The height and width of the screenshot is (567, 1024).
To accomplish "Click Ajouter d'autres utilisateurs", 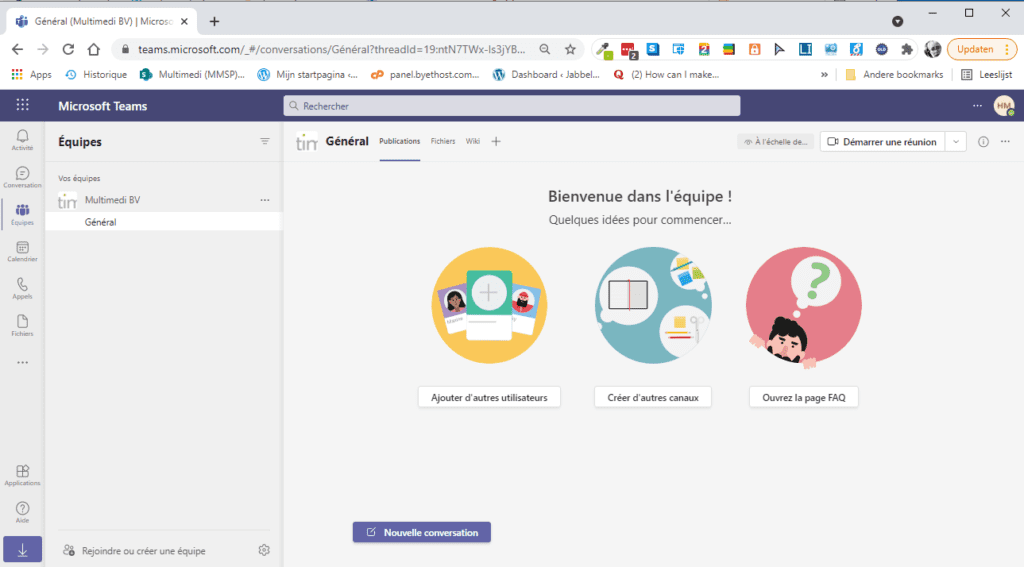I will (489, 397).
